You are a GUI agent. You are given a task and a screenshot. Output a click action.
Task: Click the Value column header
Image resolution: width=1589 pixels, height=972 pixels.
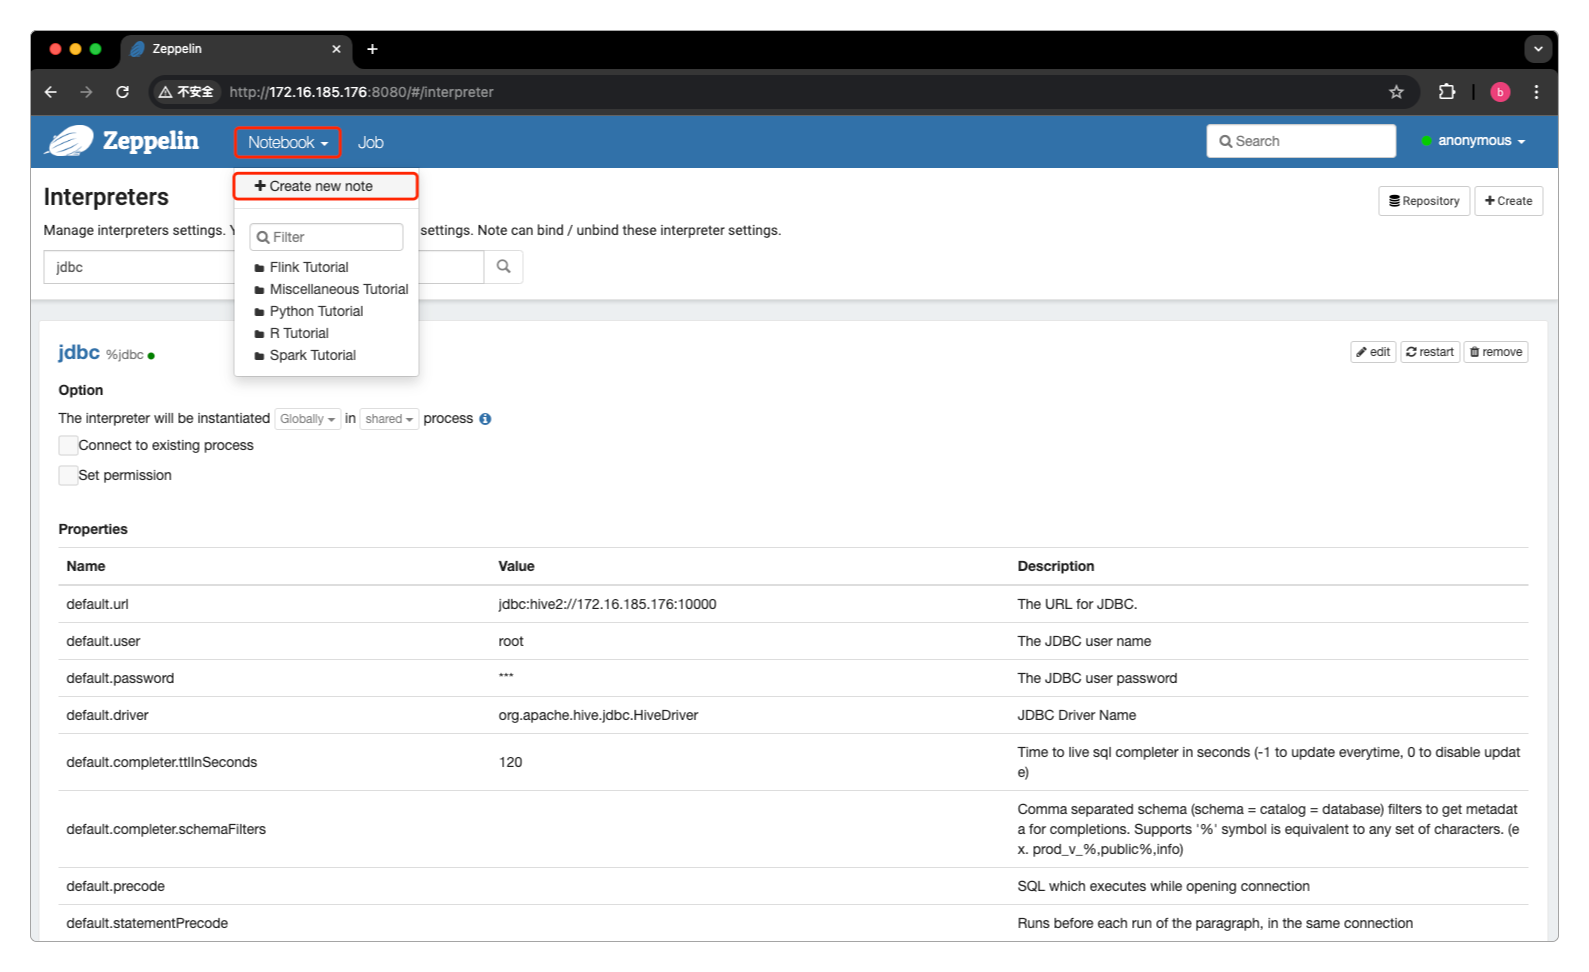(x=516, y=566)
